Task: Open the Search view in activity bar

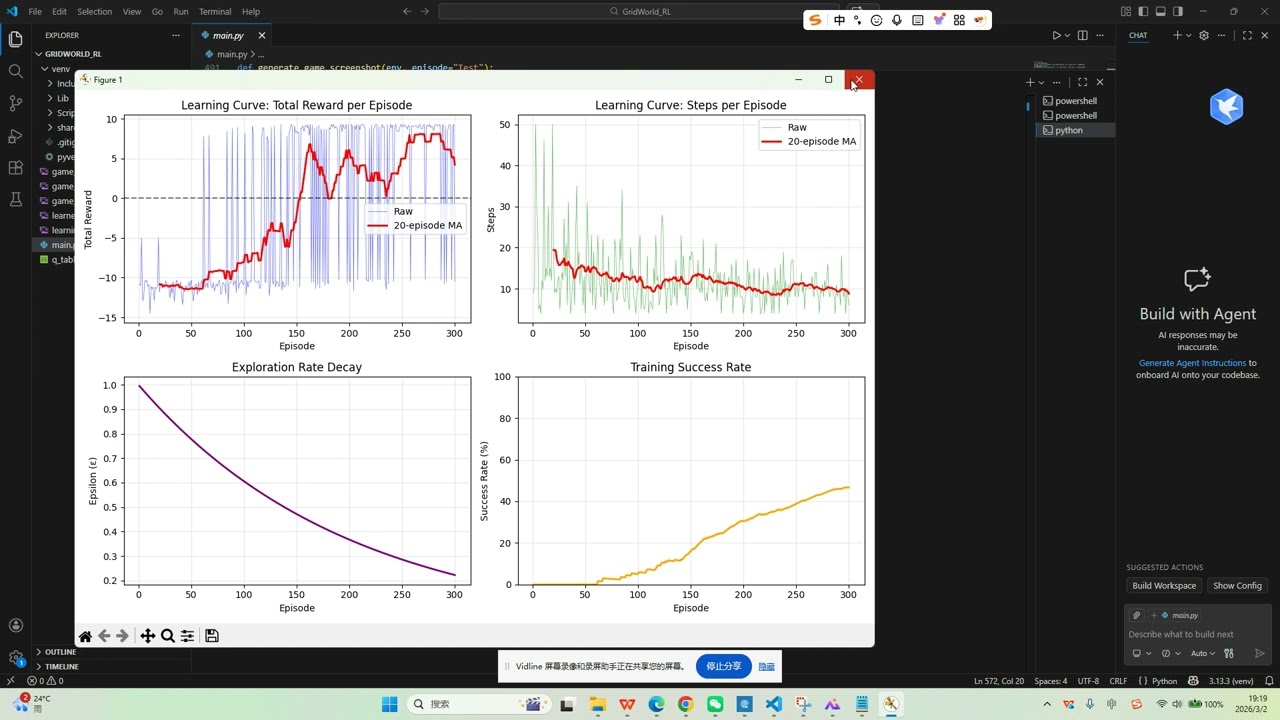Action: 15,72
